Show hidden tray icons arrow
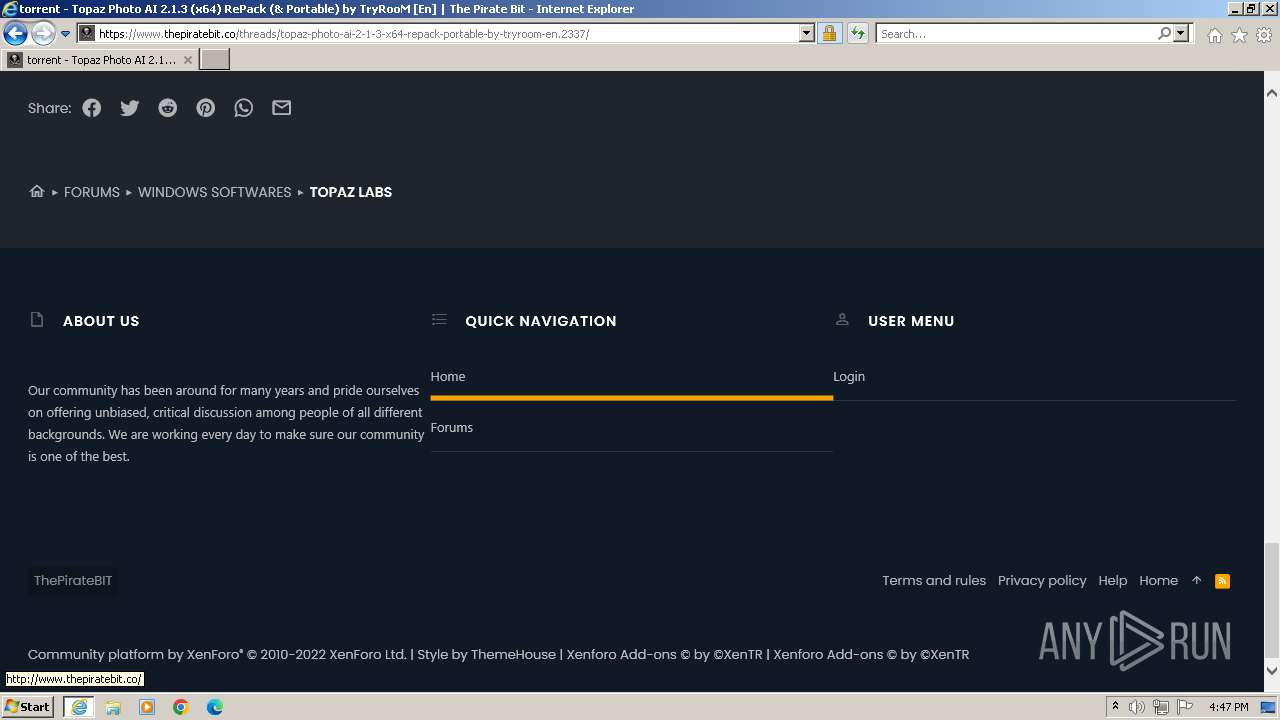Image resolution: width=1280 pixels, height=720 pixels. [x=1115, y=707]
